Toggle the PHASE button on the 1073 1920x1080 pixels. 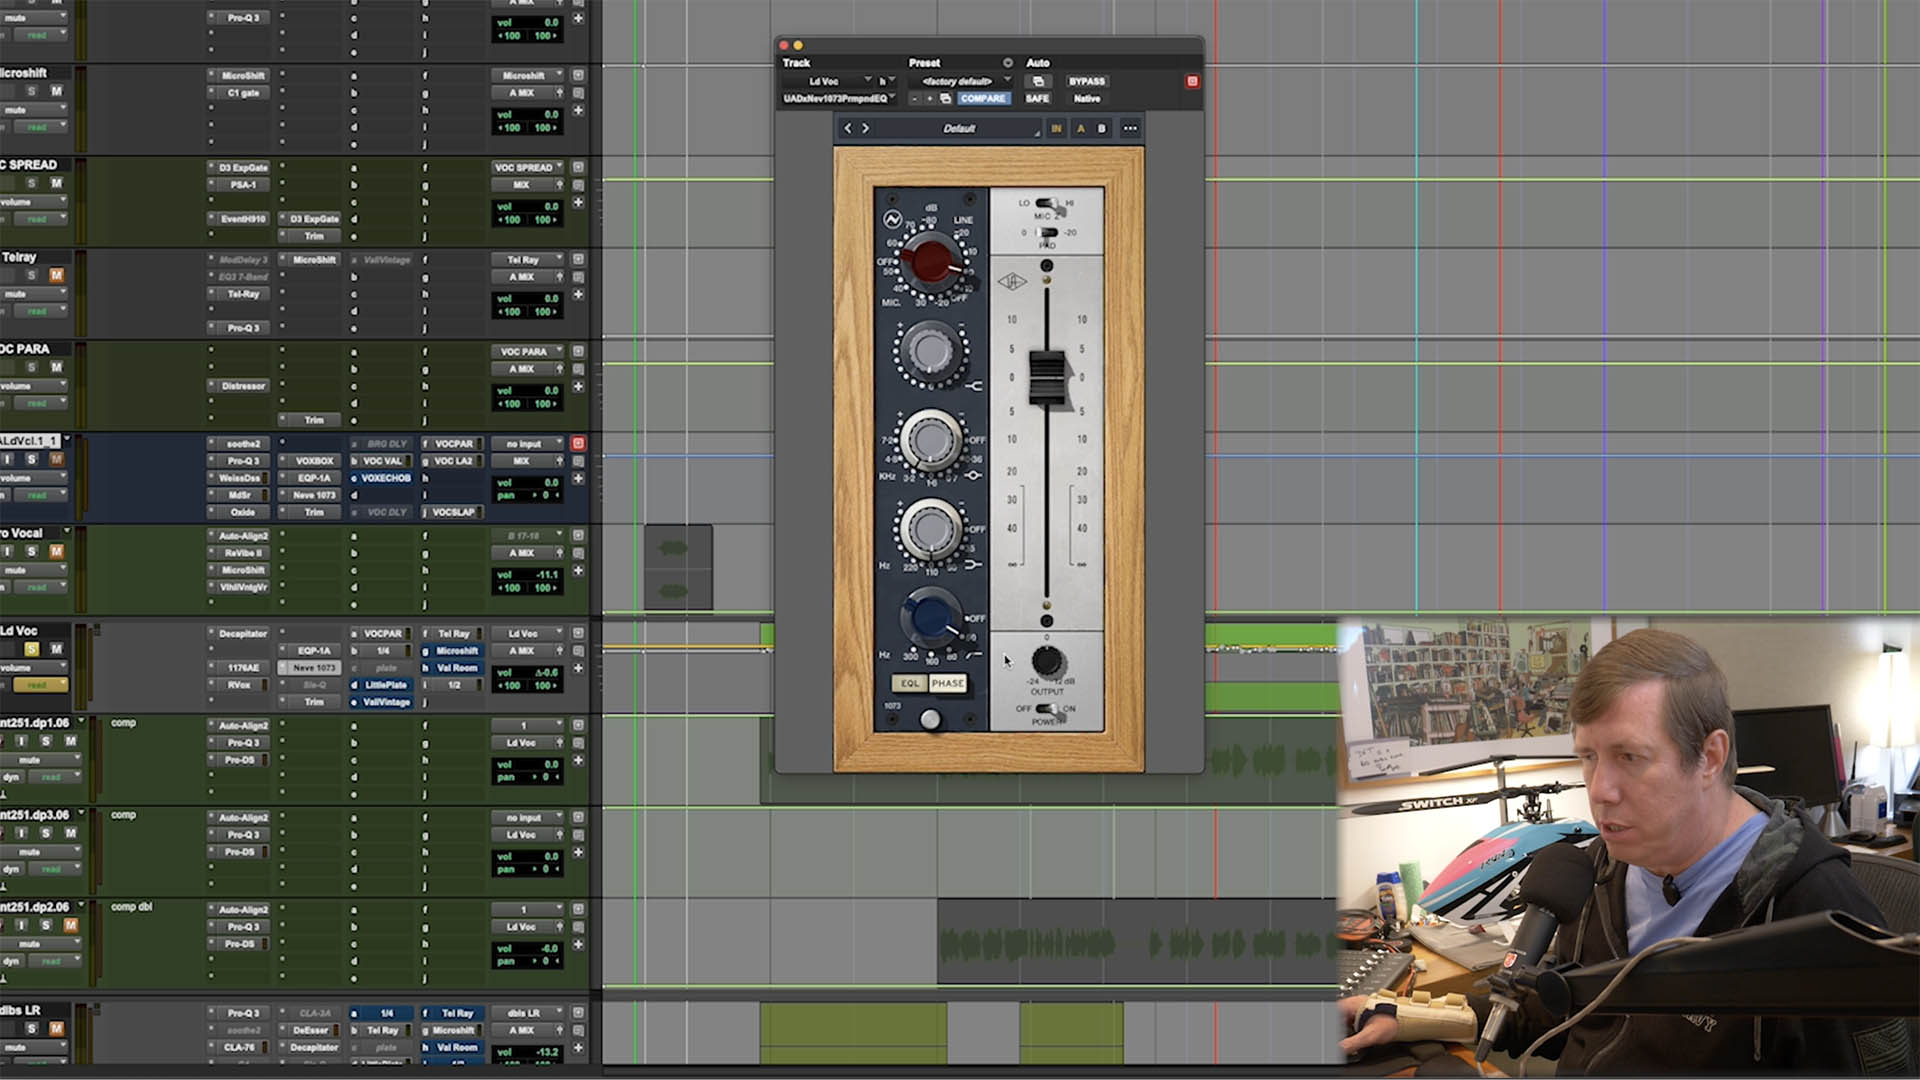[x=947, y=683]
